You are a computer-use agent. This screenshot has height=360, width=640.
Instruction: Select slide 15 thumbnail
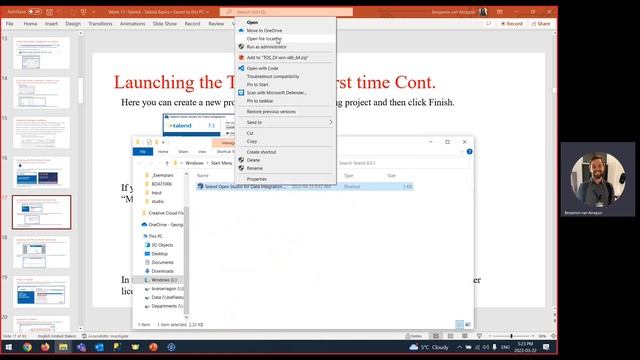pos(41,133)
